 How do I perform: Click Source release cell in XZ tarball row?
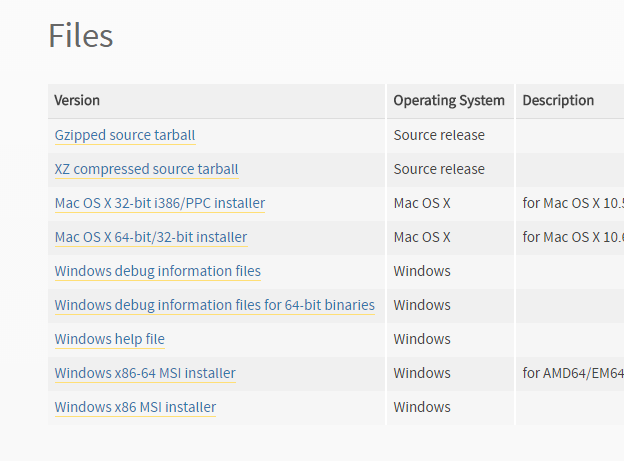pyautogui.click(x=439, y=169)
